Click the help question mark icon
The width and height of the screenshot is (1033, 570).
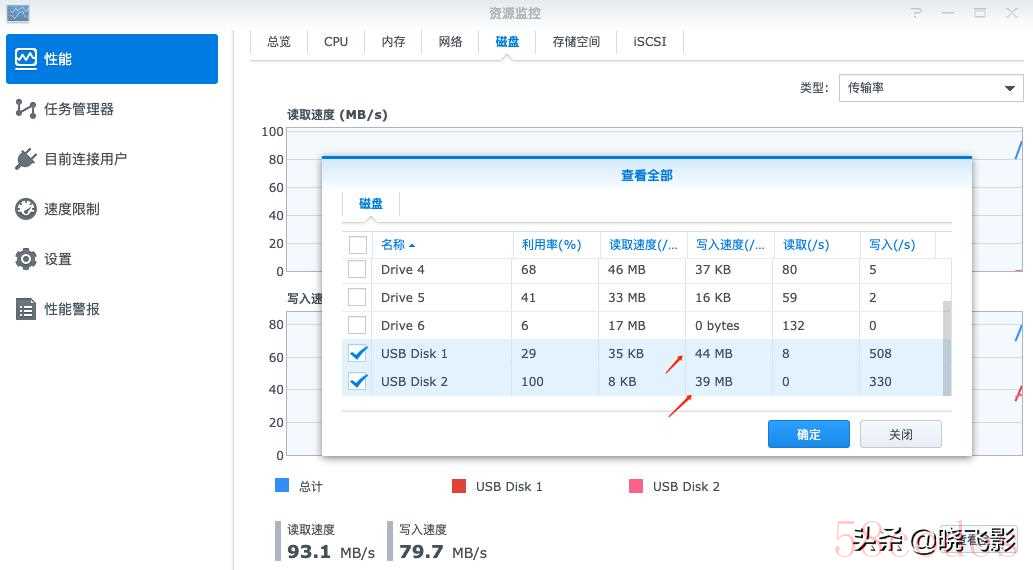pyautogui.click(x=916, y=13)
